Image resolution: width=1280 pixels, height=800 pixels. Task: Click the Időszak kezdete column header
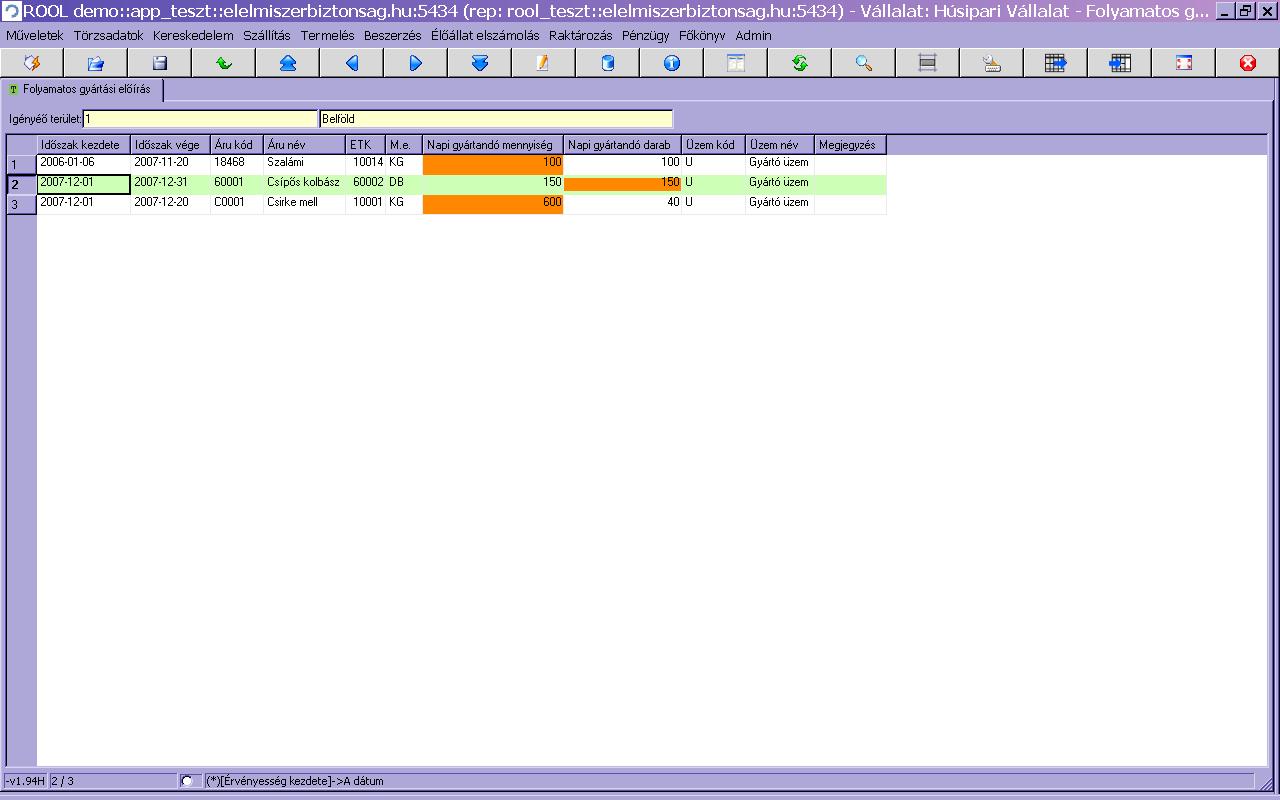pyautogui.click(x=84, y=145)
